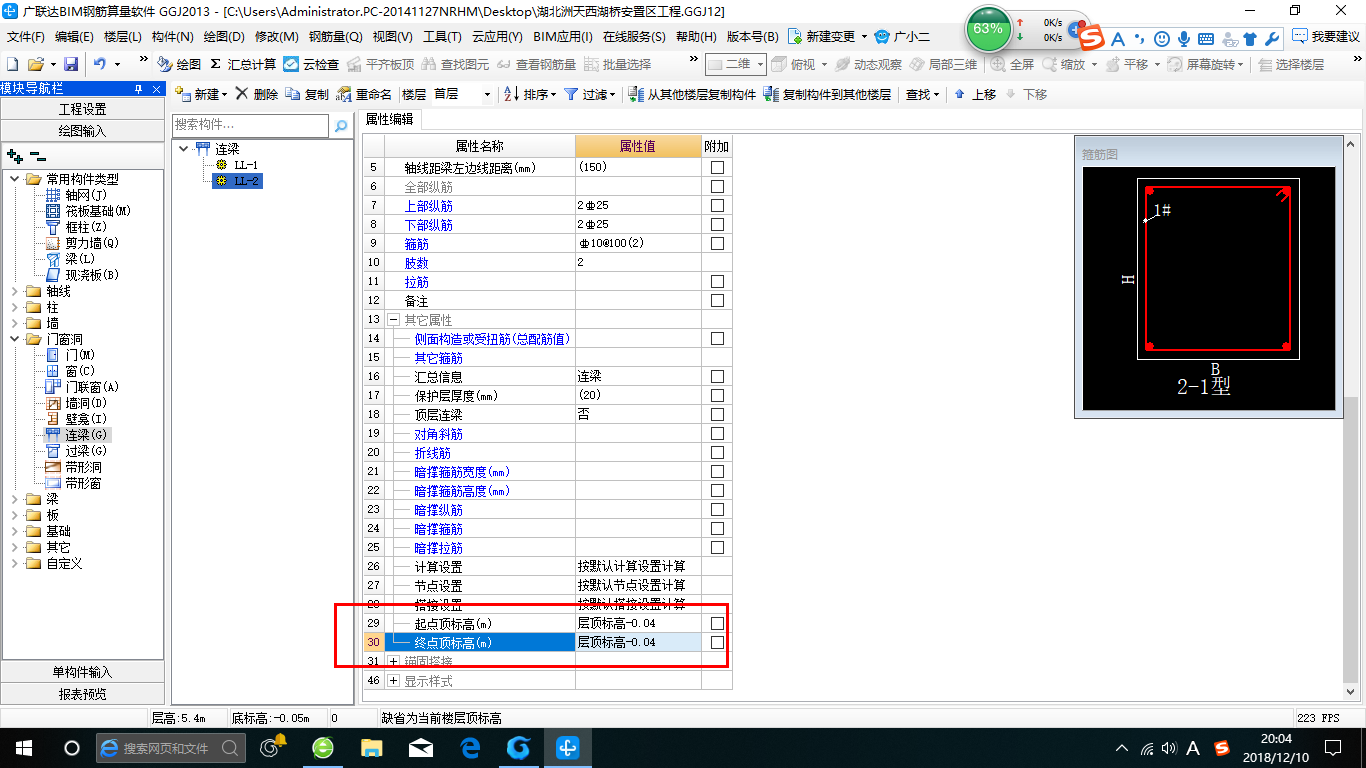
Task: Open the 报表预览 section
Action: pos(82,694)
